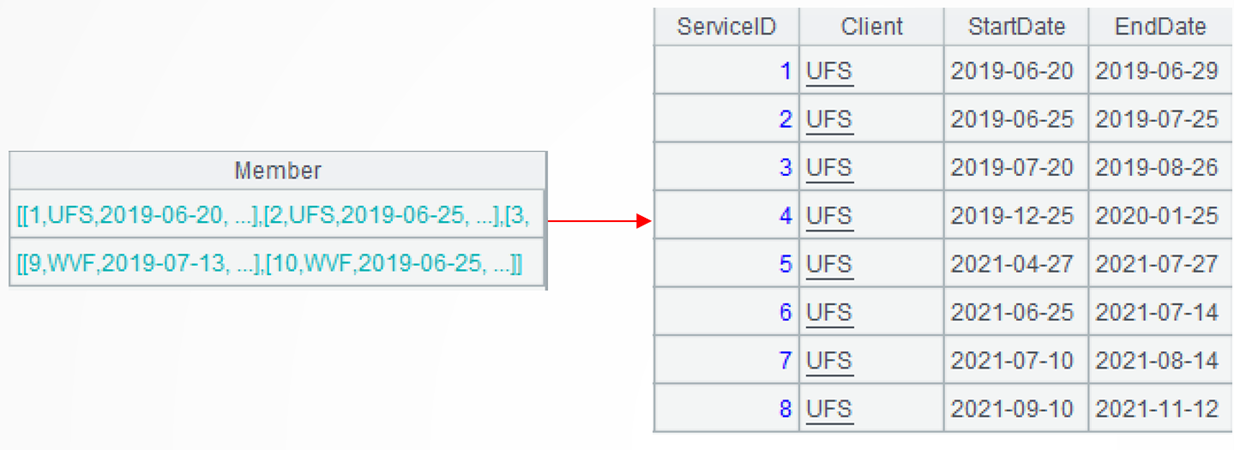Click the UFS client link for ServiceID 6
Image resolution: width=1234 pixels, height=450 pixels.
pyautogui.click(x=829, y=312)
